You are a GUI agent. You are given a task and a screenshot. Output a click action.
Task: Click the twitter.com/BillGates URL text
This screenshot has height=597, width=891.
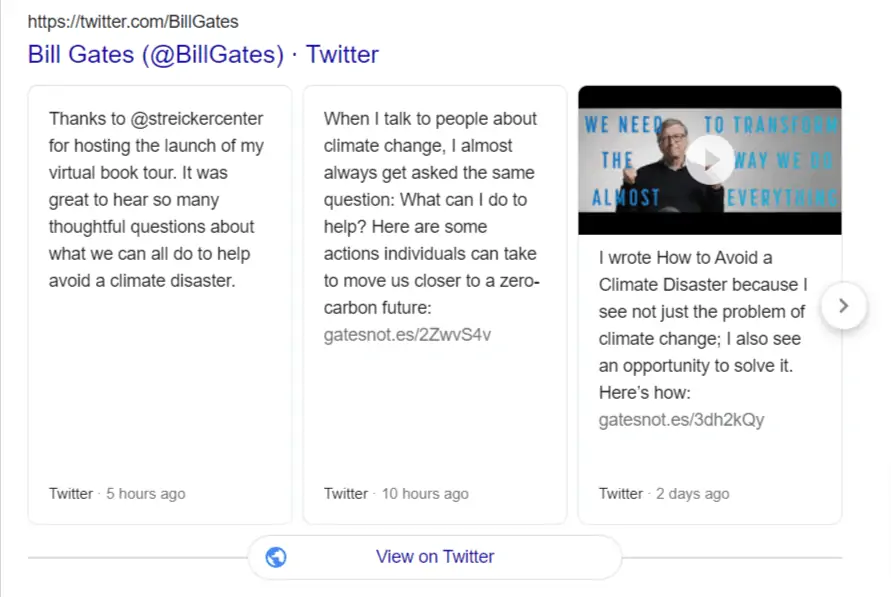coord(133,21)
